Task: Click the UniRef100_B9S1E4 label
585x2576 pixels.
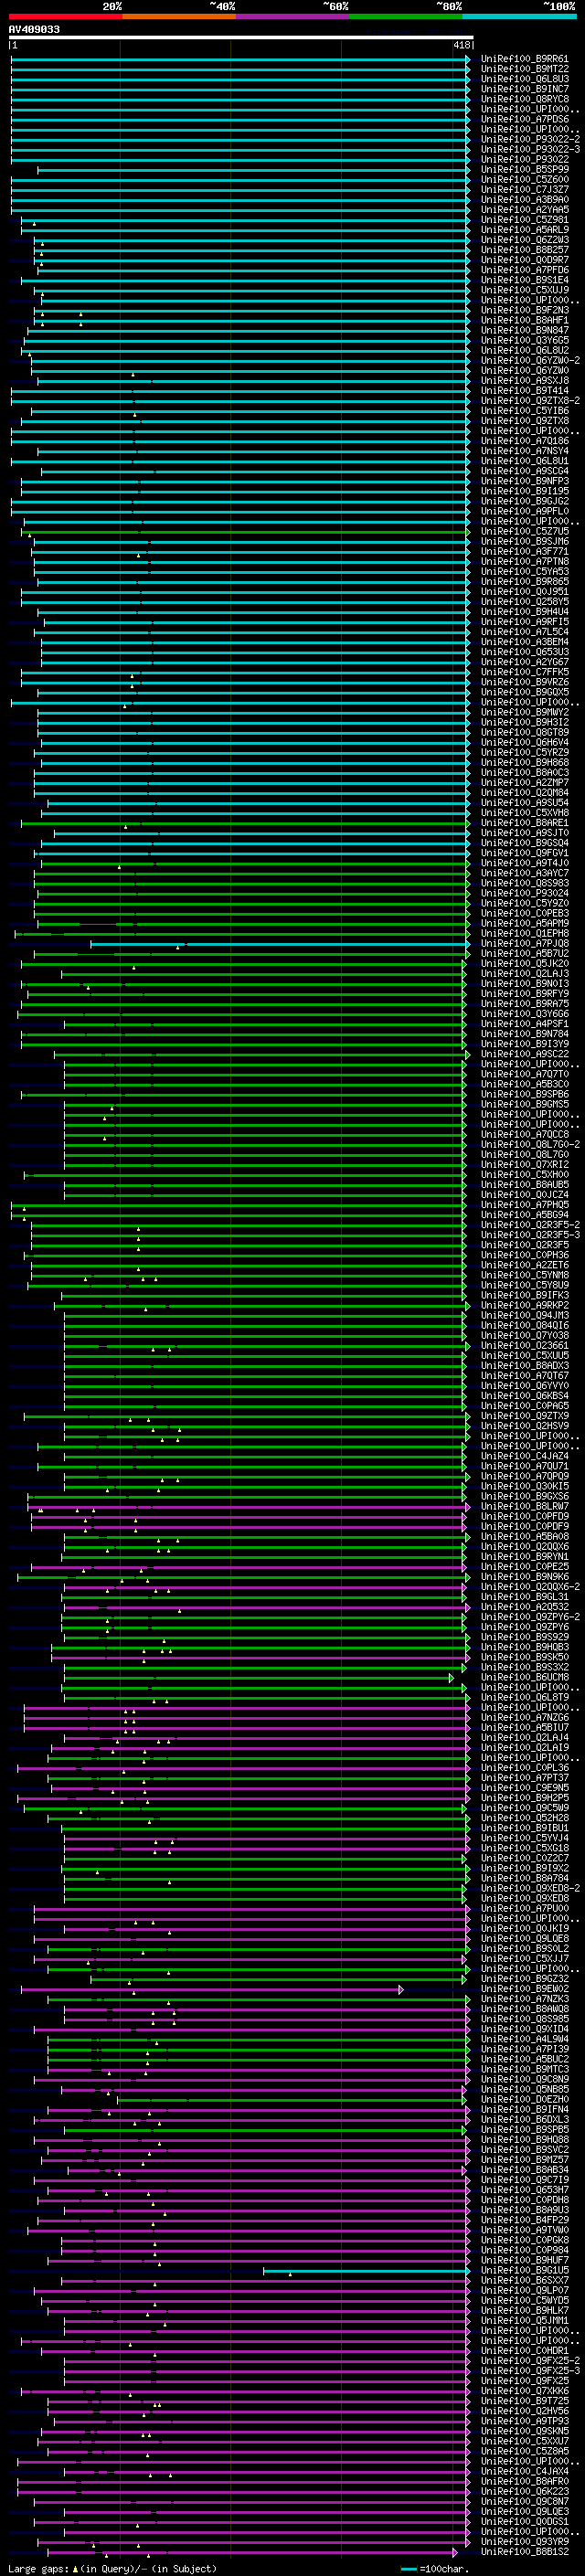Action: 525,280
